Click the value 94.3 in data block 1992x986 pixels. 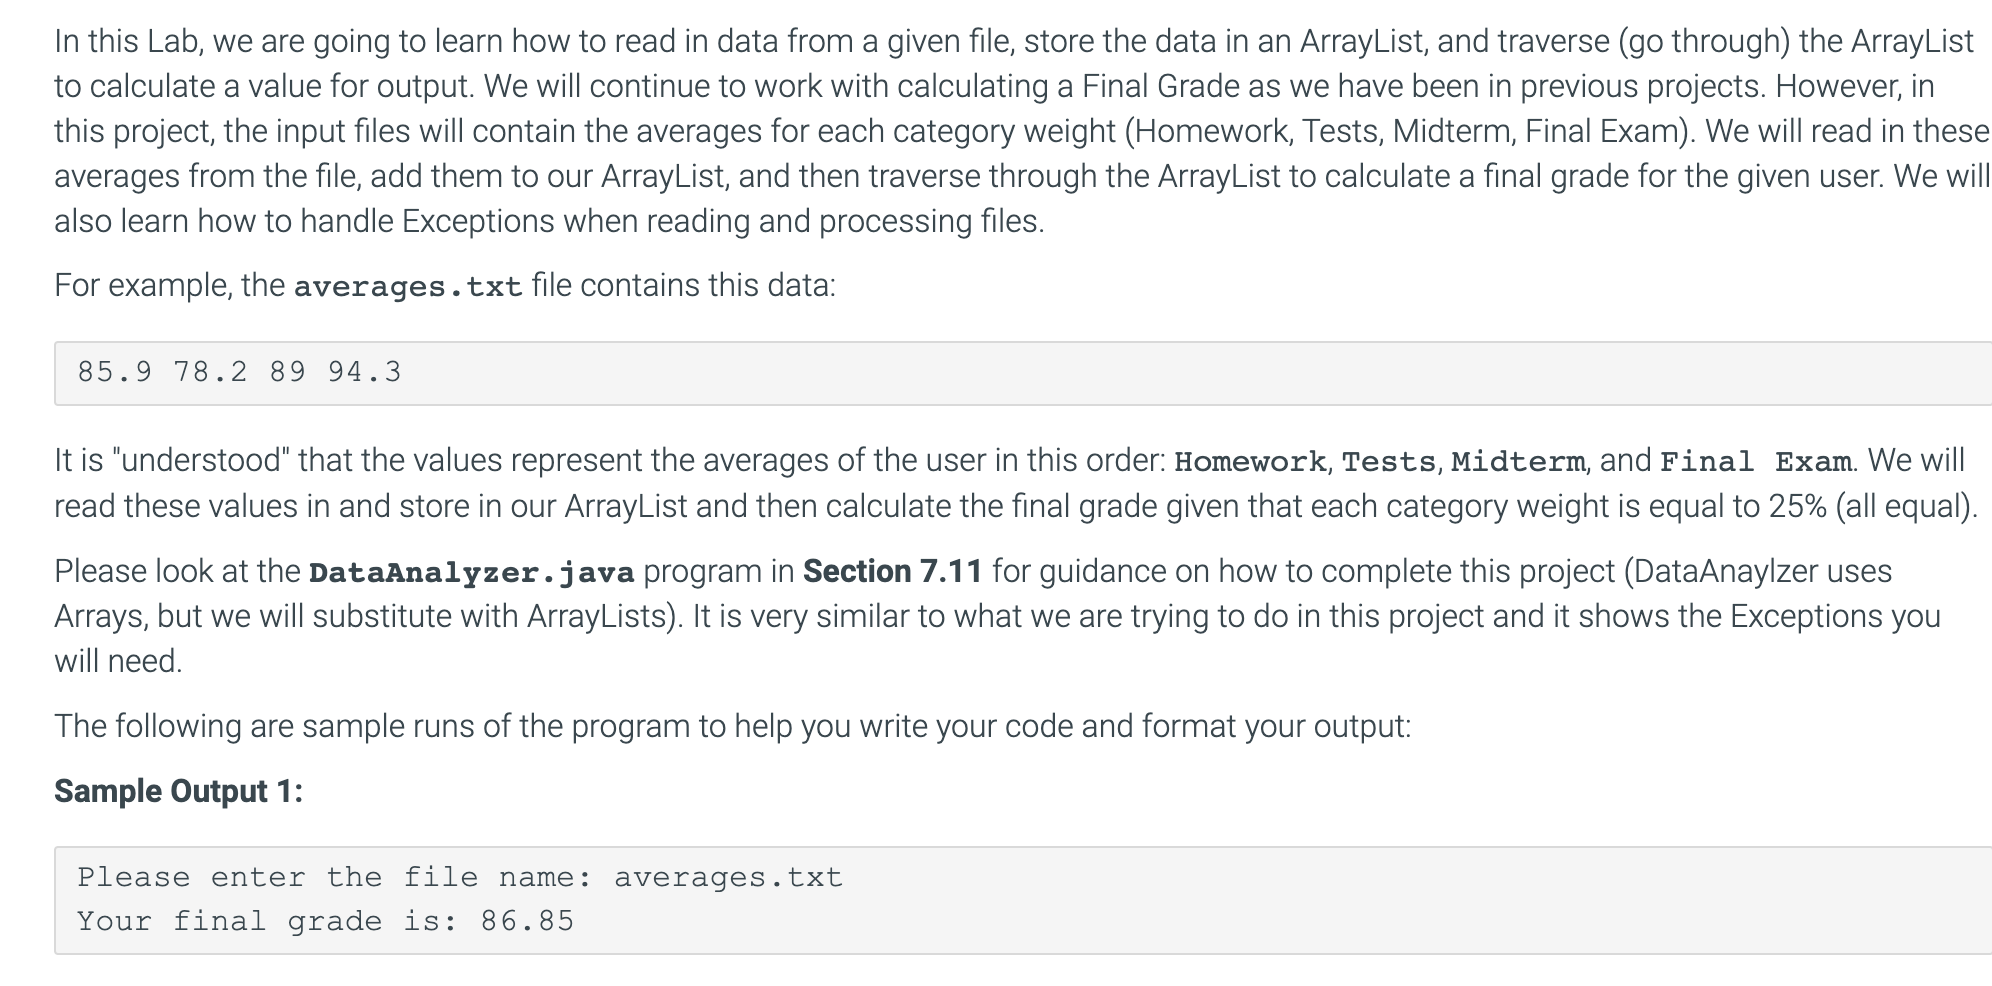[364, 372]
